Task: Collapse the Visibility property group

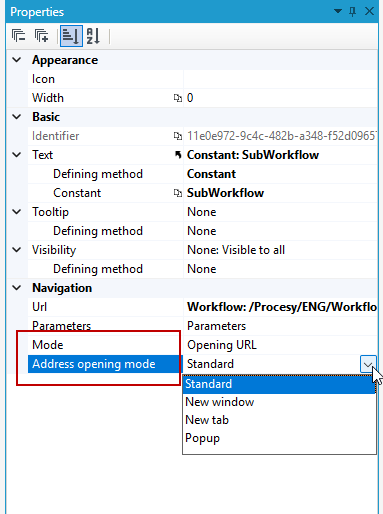Action: [17, 250]
